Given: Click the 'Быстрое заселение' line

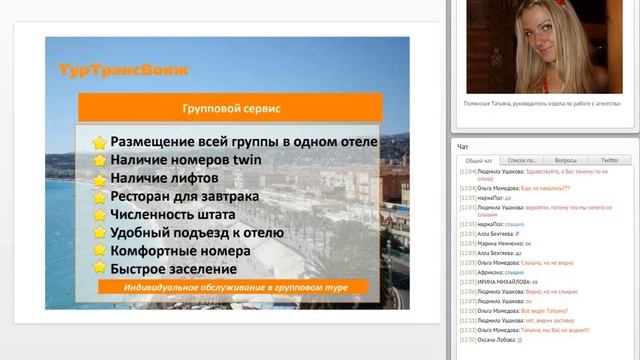Looking at the screenshot, I should pyautogui.click(x=173, y=269).
